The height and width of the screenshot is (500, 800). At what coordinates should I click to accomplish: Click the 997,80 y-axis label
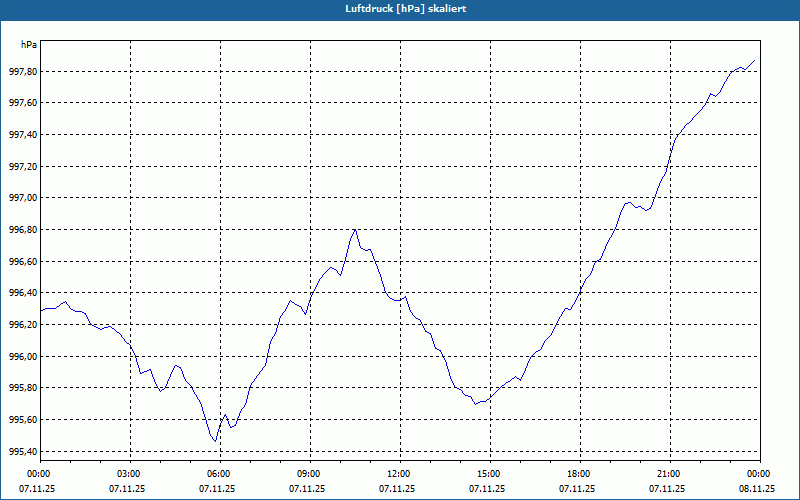point(23,71)
